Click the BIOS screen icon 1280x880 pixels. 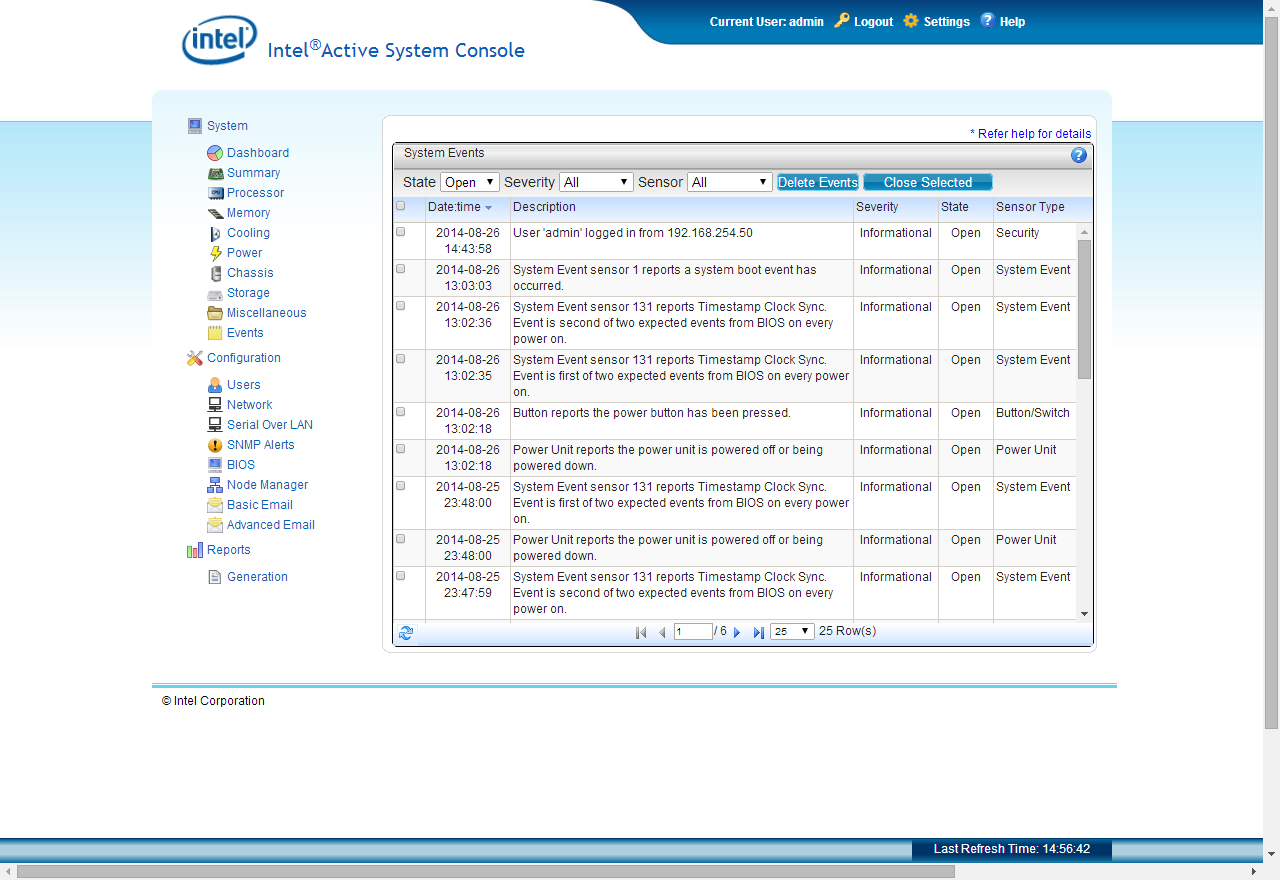[x=215, y=465]
